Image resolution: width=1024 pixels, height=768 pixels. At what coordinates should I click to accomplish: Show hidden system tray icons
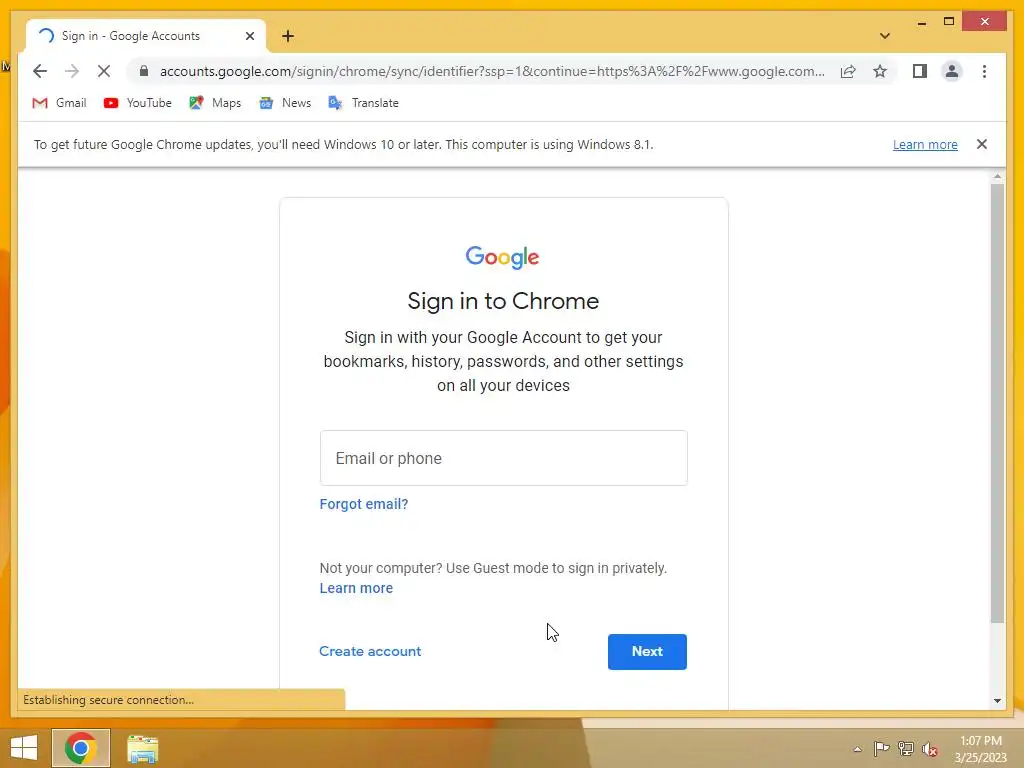[x=857, y=749]
